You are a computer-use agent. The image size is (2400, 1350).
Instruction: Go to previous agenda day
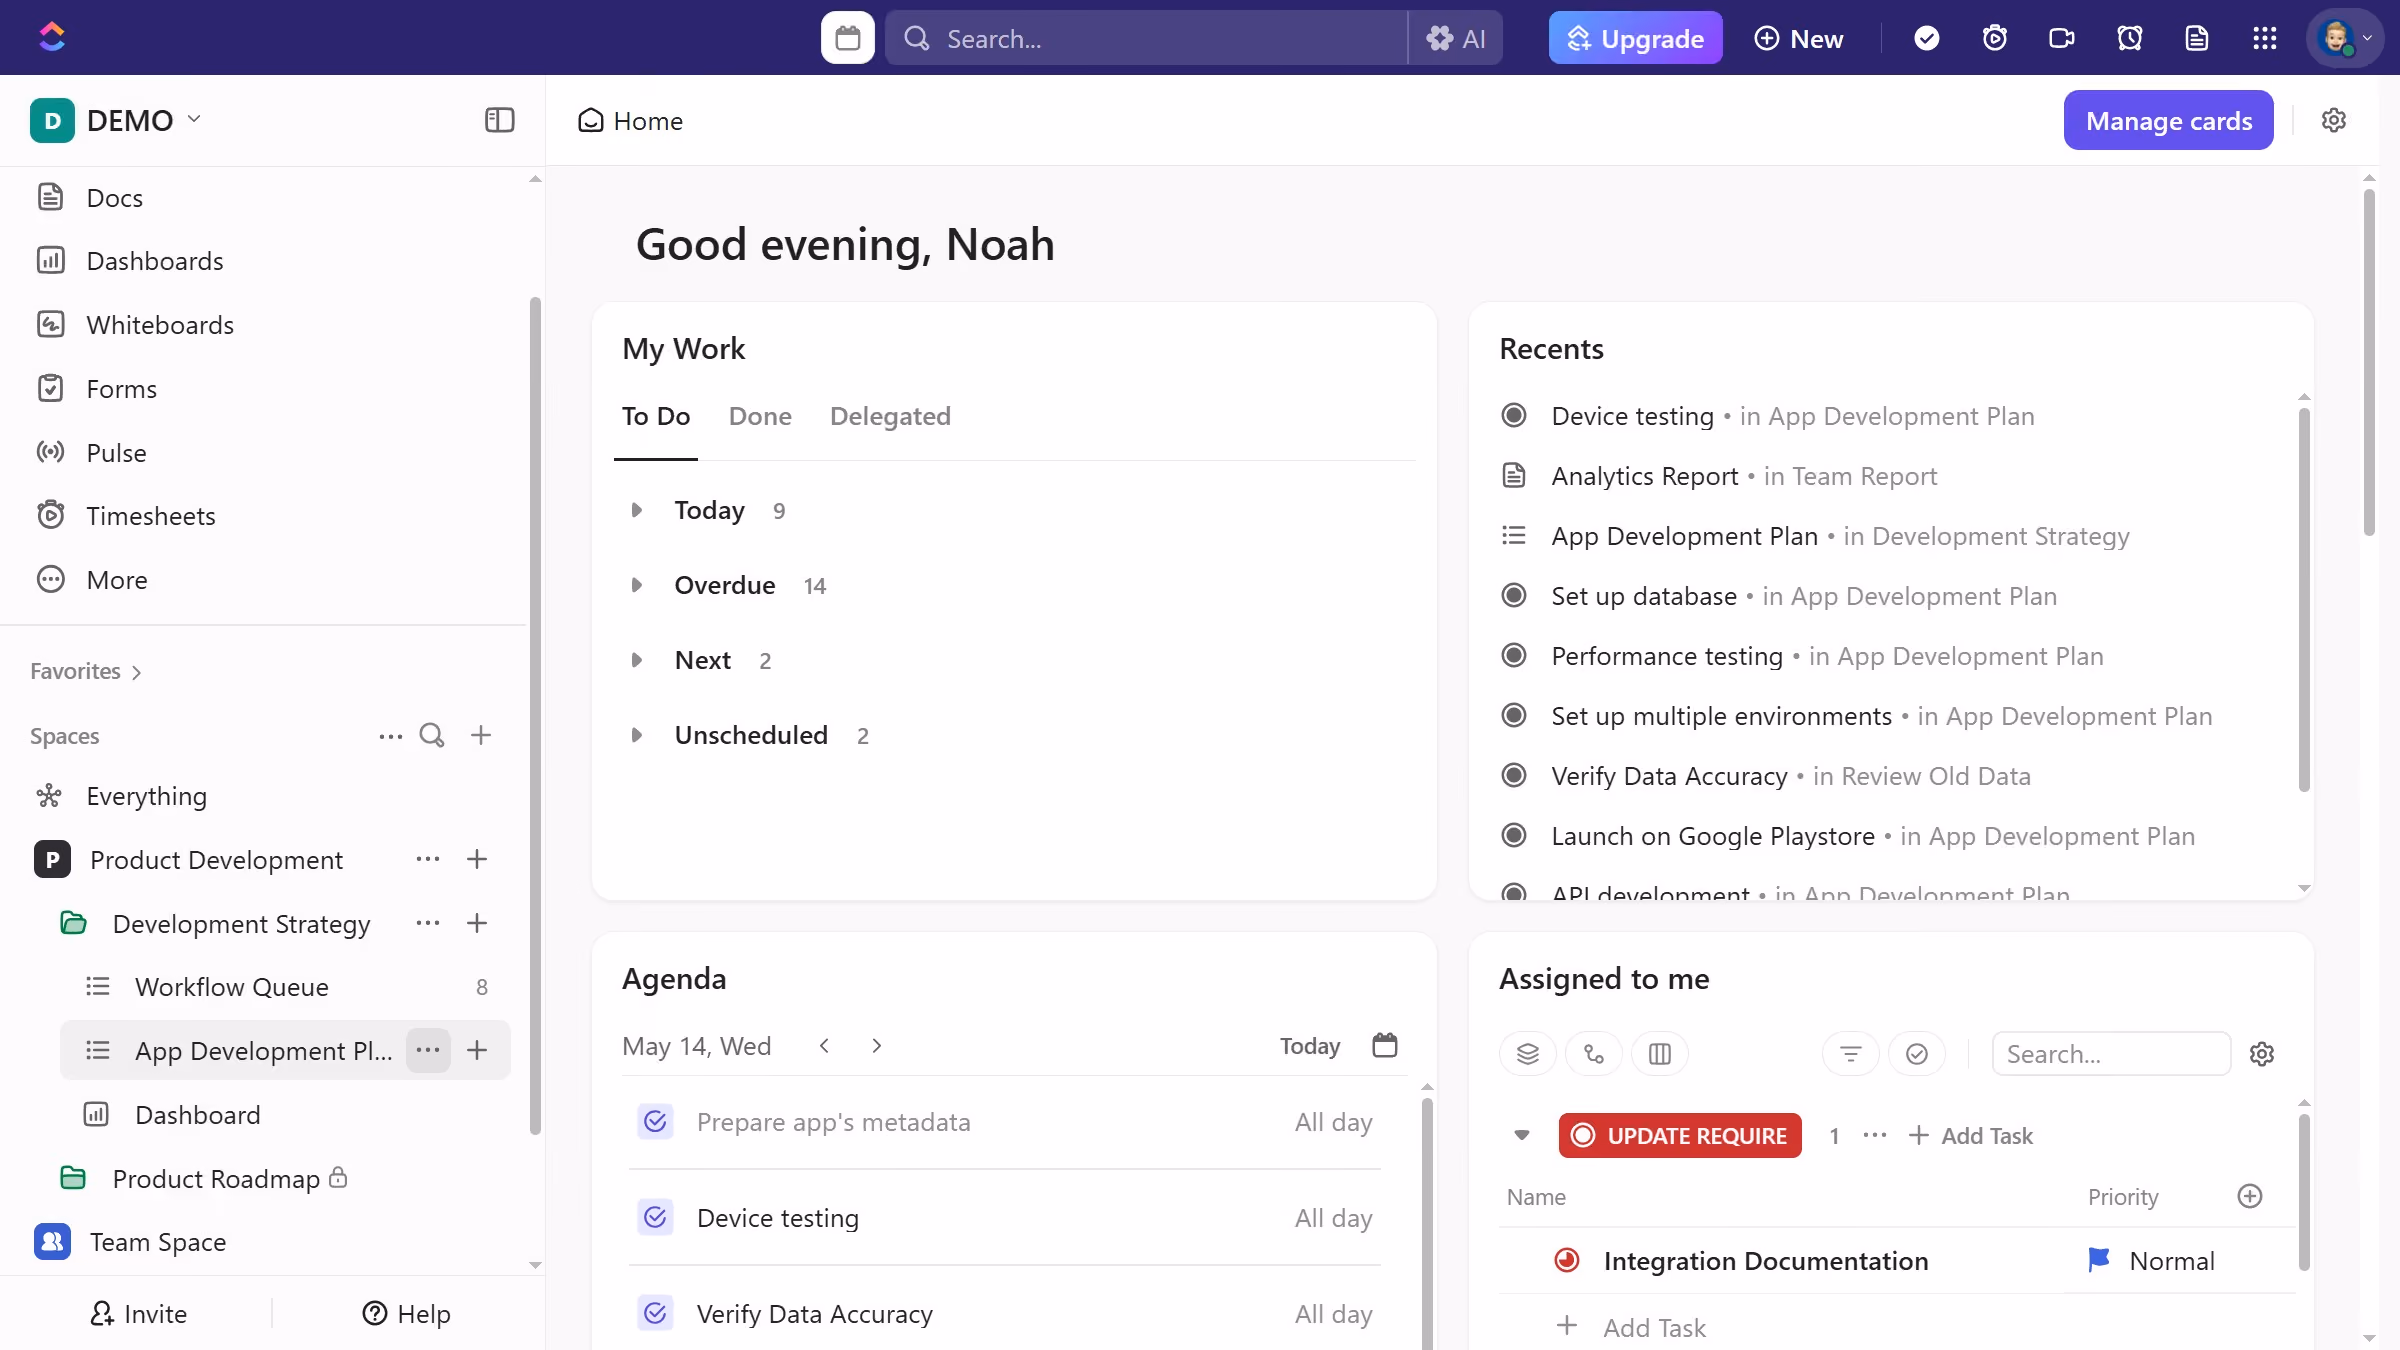coord(824,1045)
